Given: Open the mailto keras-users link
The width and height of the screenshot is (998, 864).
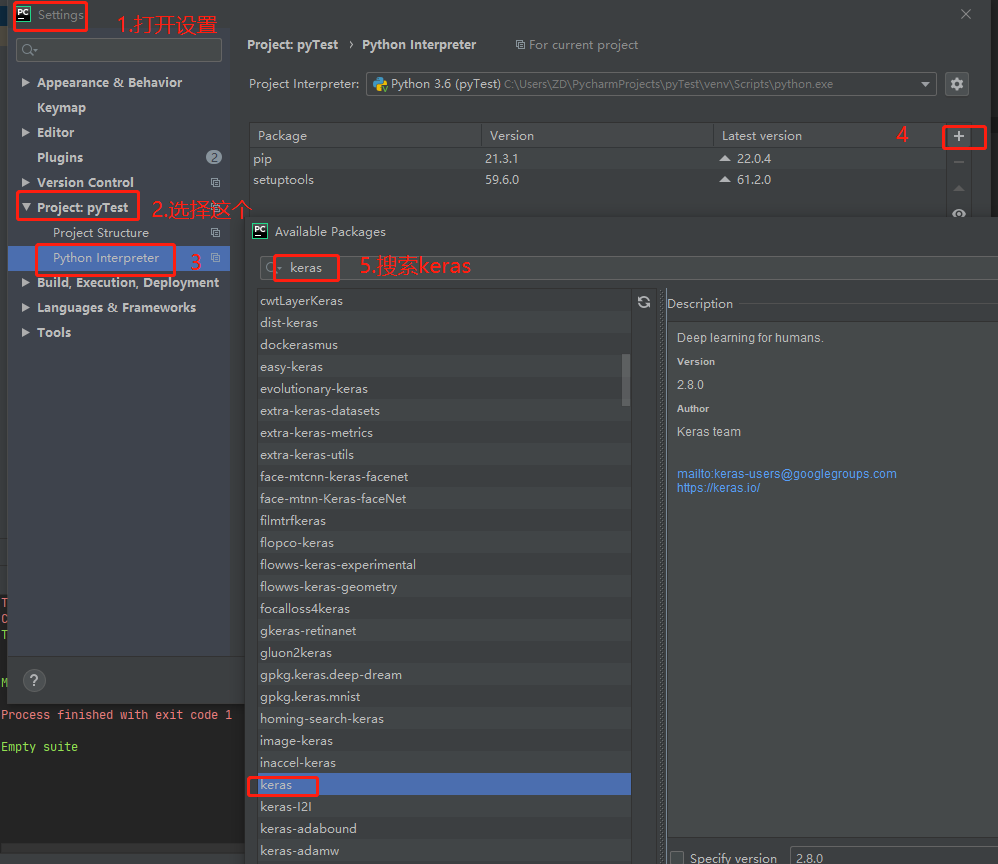Looking at the screenshot, I should coord(787,474).
